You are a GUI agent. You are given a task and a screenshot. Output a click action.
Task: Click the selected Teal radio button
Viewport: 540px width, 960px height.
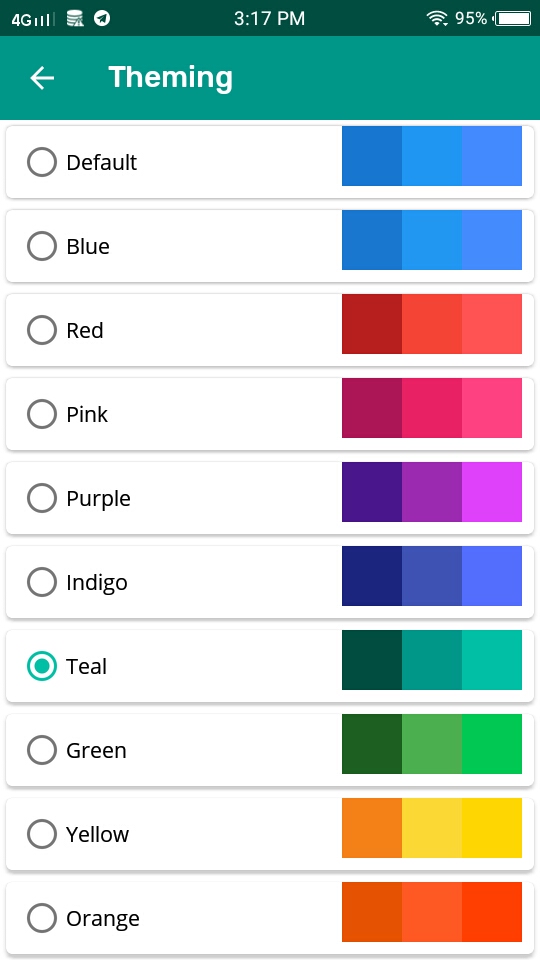tap(42, 666)
